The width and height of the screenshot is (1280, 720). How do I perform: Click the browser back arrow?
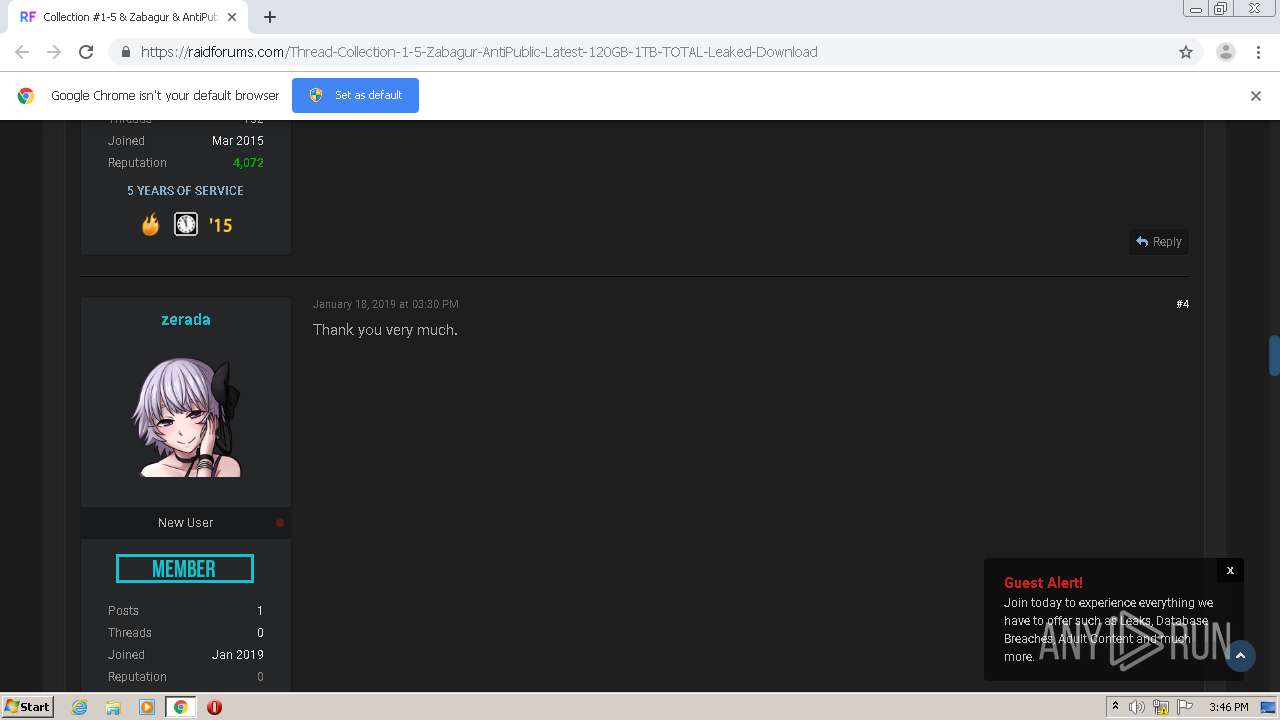click(22, 52)
